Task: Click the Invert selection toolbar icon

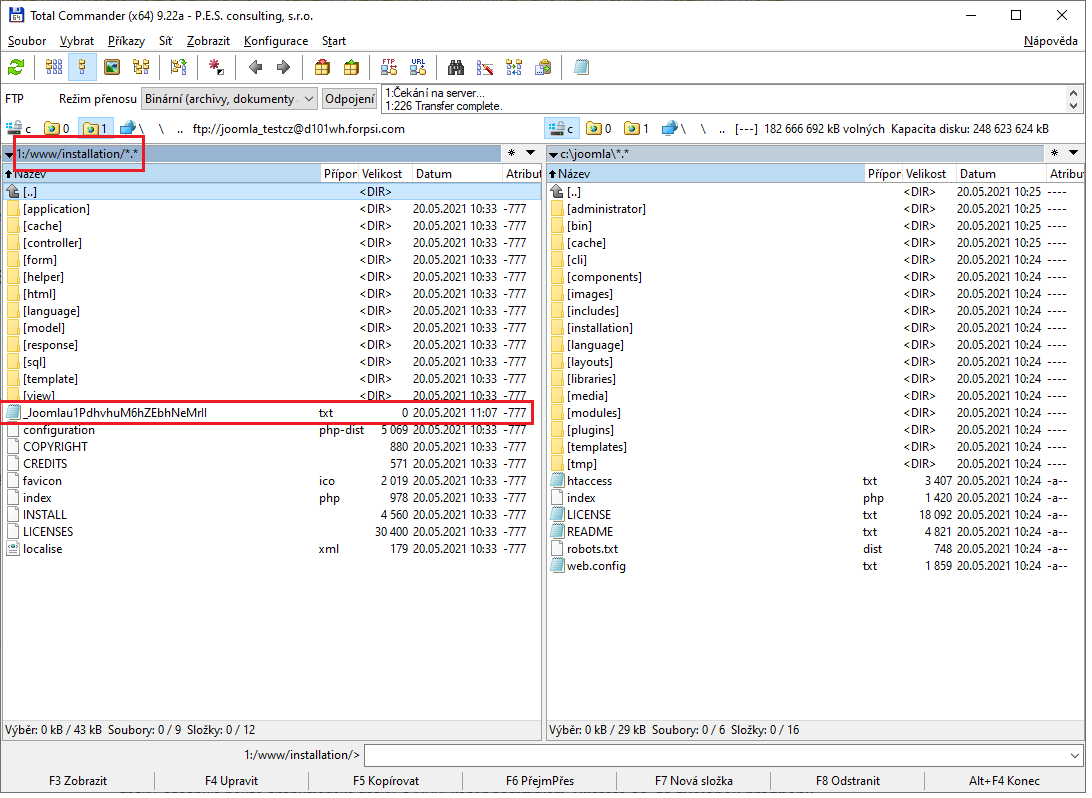Action: tap(179, 68)
